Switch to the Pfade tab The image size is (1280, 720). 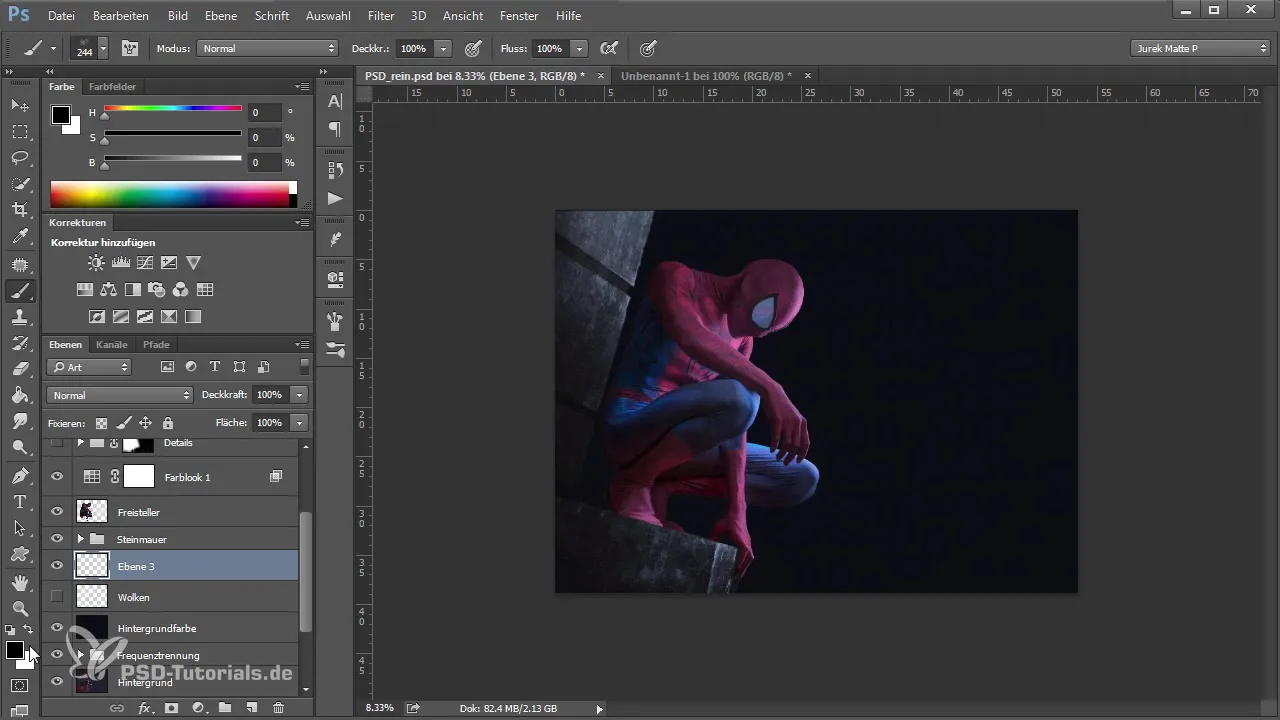156,344
